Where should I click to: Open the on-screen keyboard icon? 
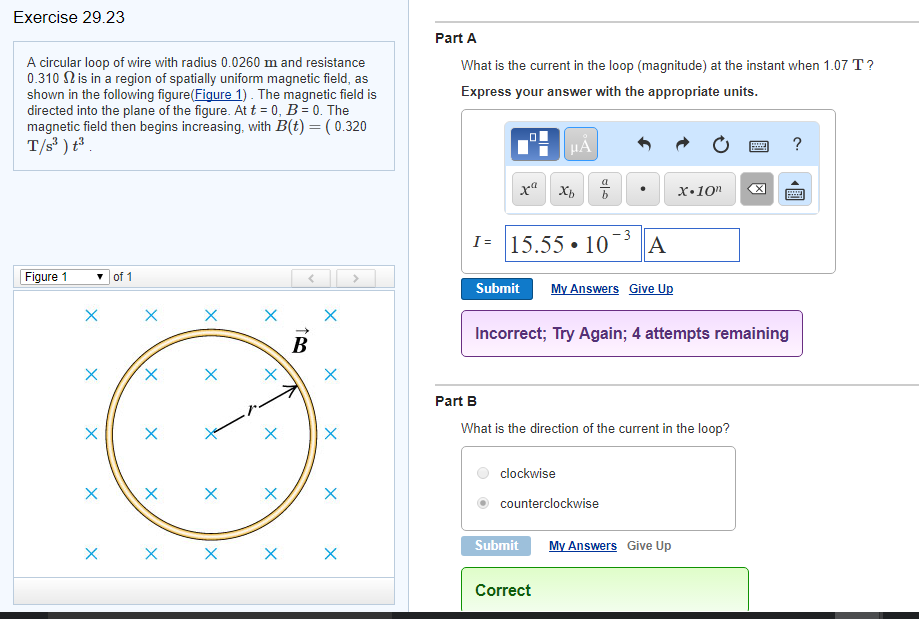pos(758,144)
